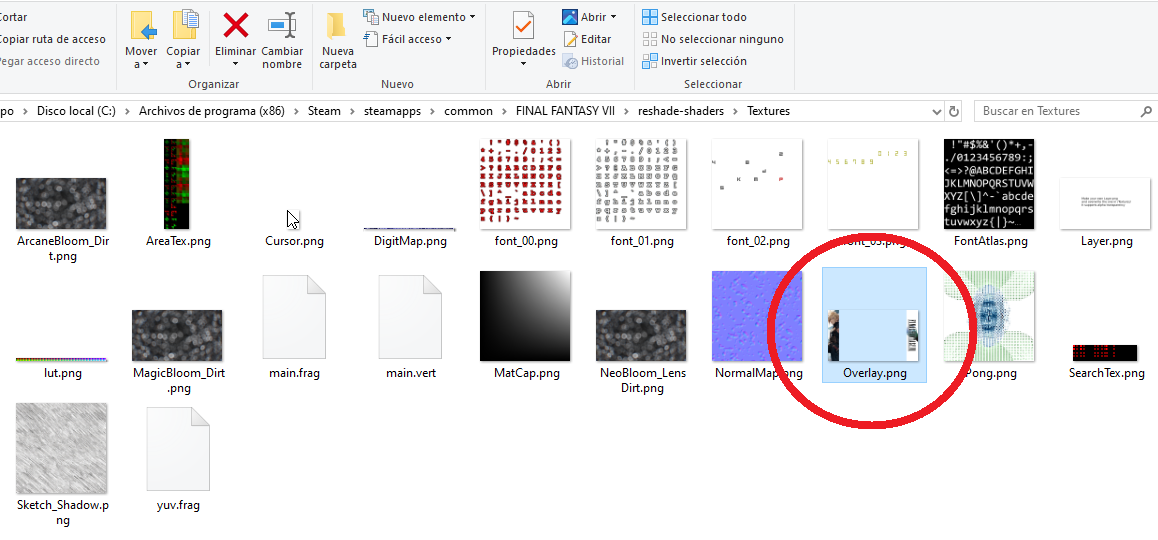Click the search magnifier icon
Screen dimensions: 1158x540
pyautogui.click(x=1147, y=112)
